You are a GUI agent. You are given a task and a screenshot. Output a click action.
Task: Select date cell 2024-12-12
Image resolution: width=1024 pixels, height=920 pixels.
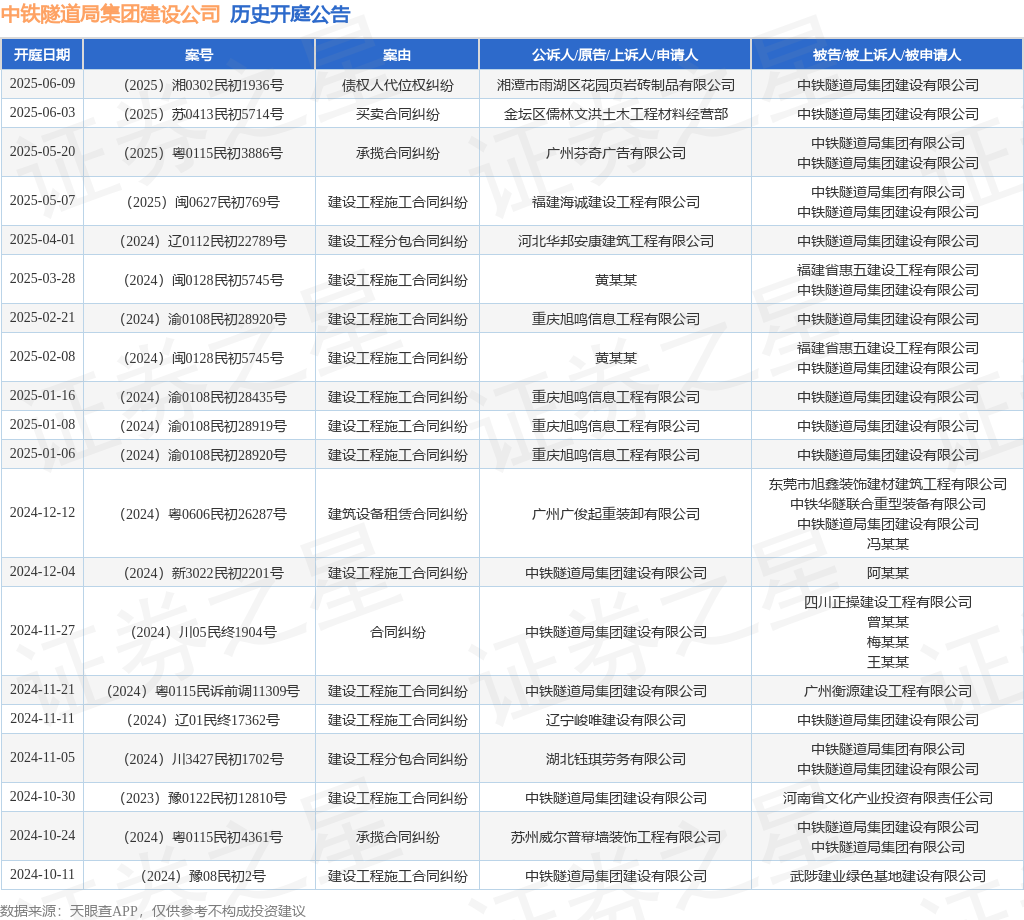42,513
